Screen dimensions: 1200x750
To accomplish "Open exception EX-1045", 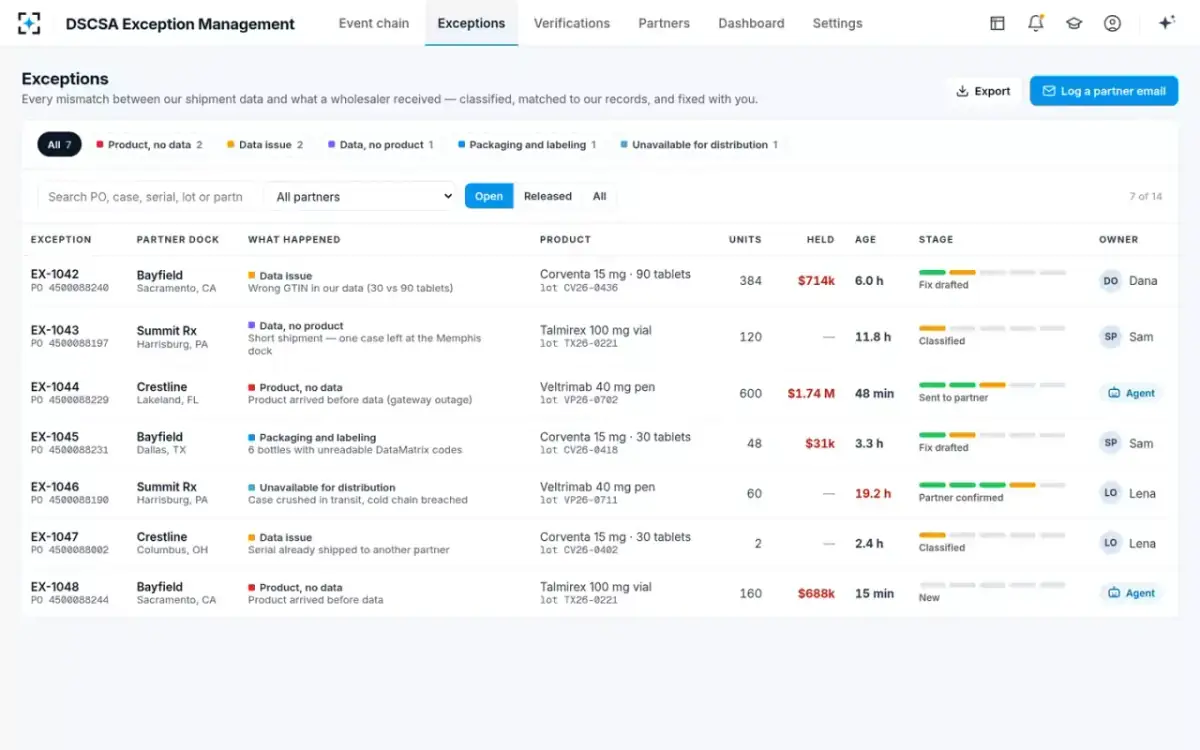I will coord(55,437).
